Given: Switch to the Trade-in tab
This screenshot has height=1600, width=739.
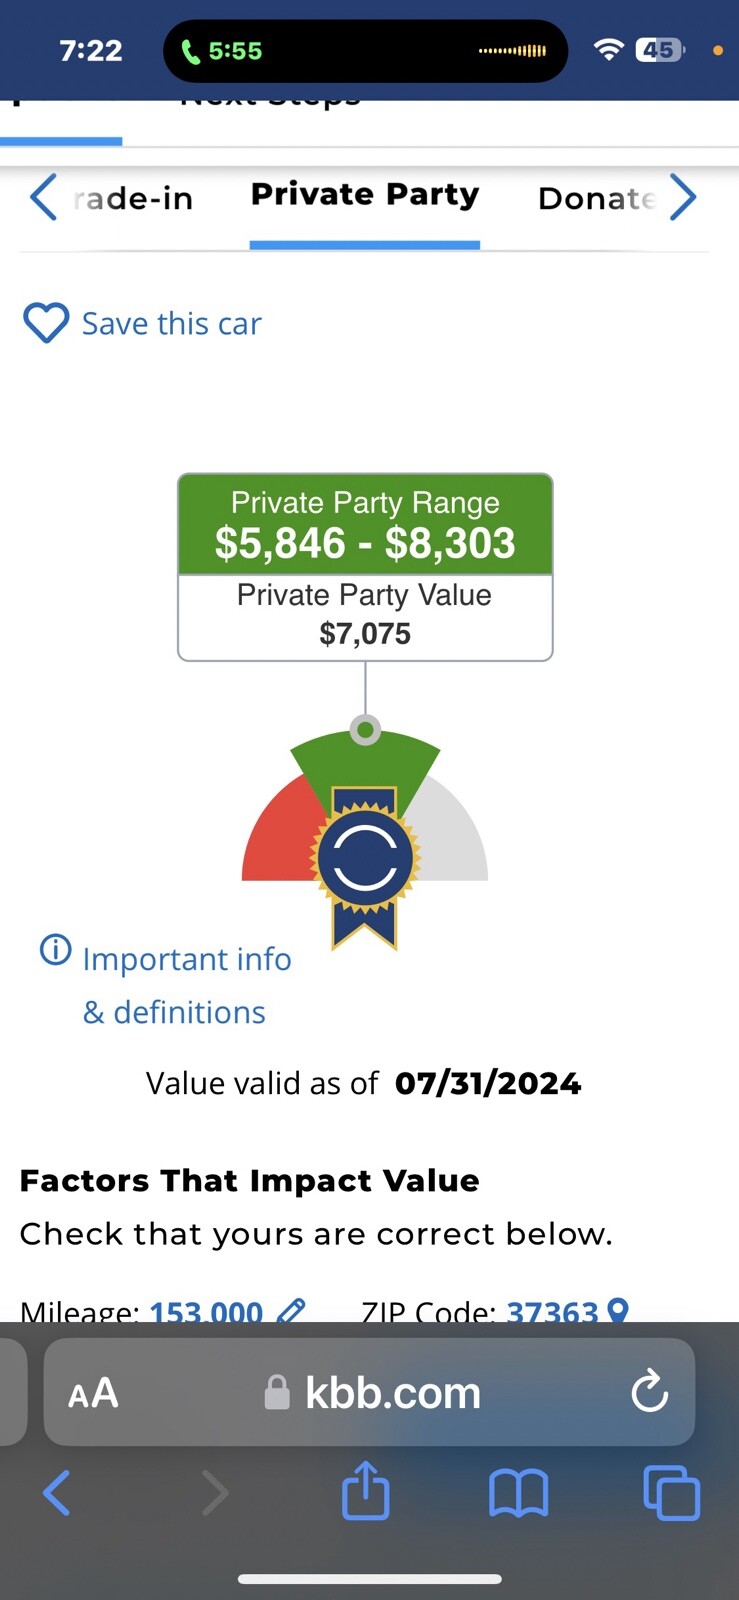Looking at the screenshot, I should point(133,198).
